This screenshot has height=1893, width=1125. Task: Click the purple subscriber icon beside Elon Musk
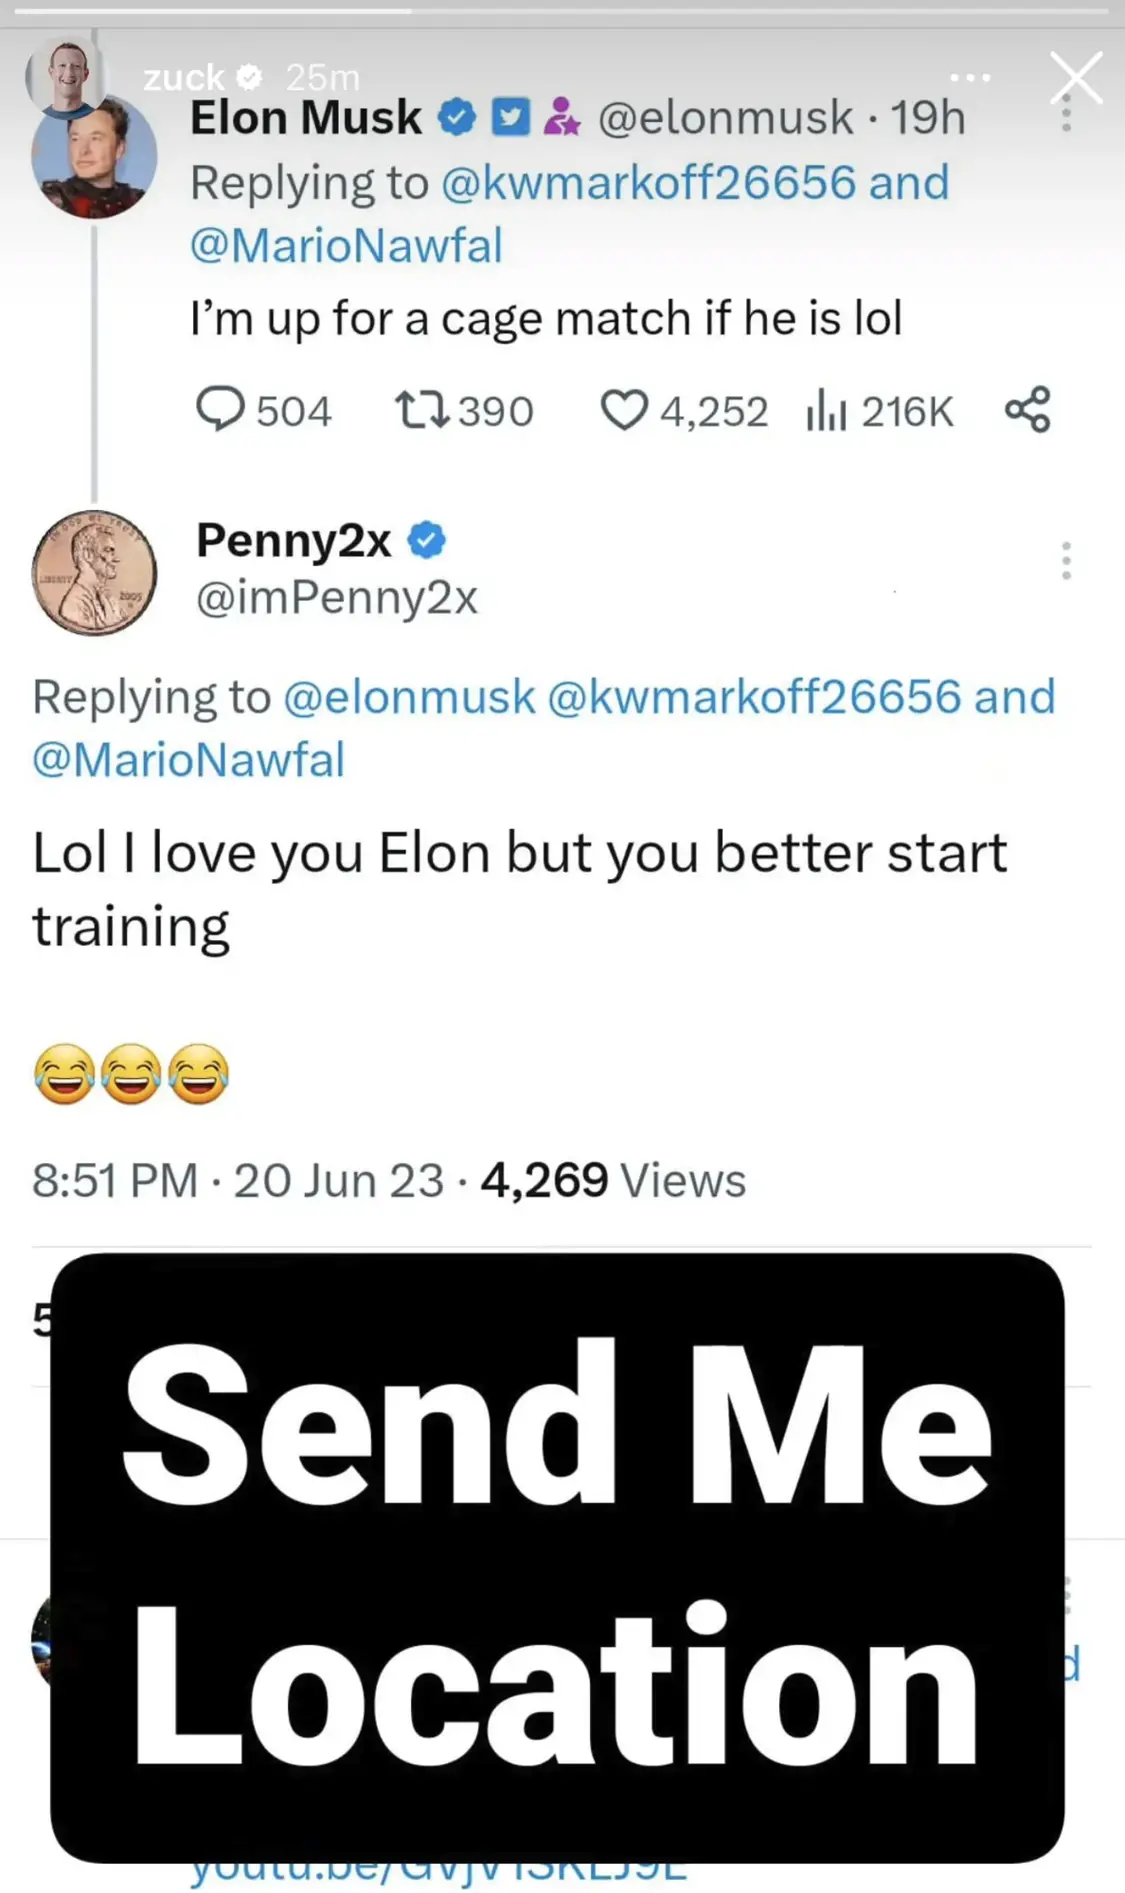click(x=562, y=118)
